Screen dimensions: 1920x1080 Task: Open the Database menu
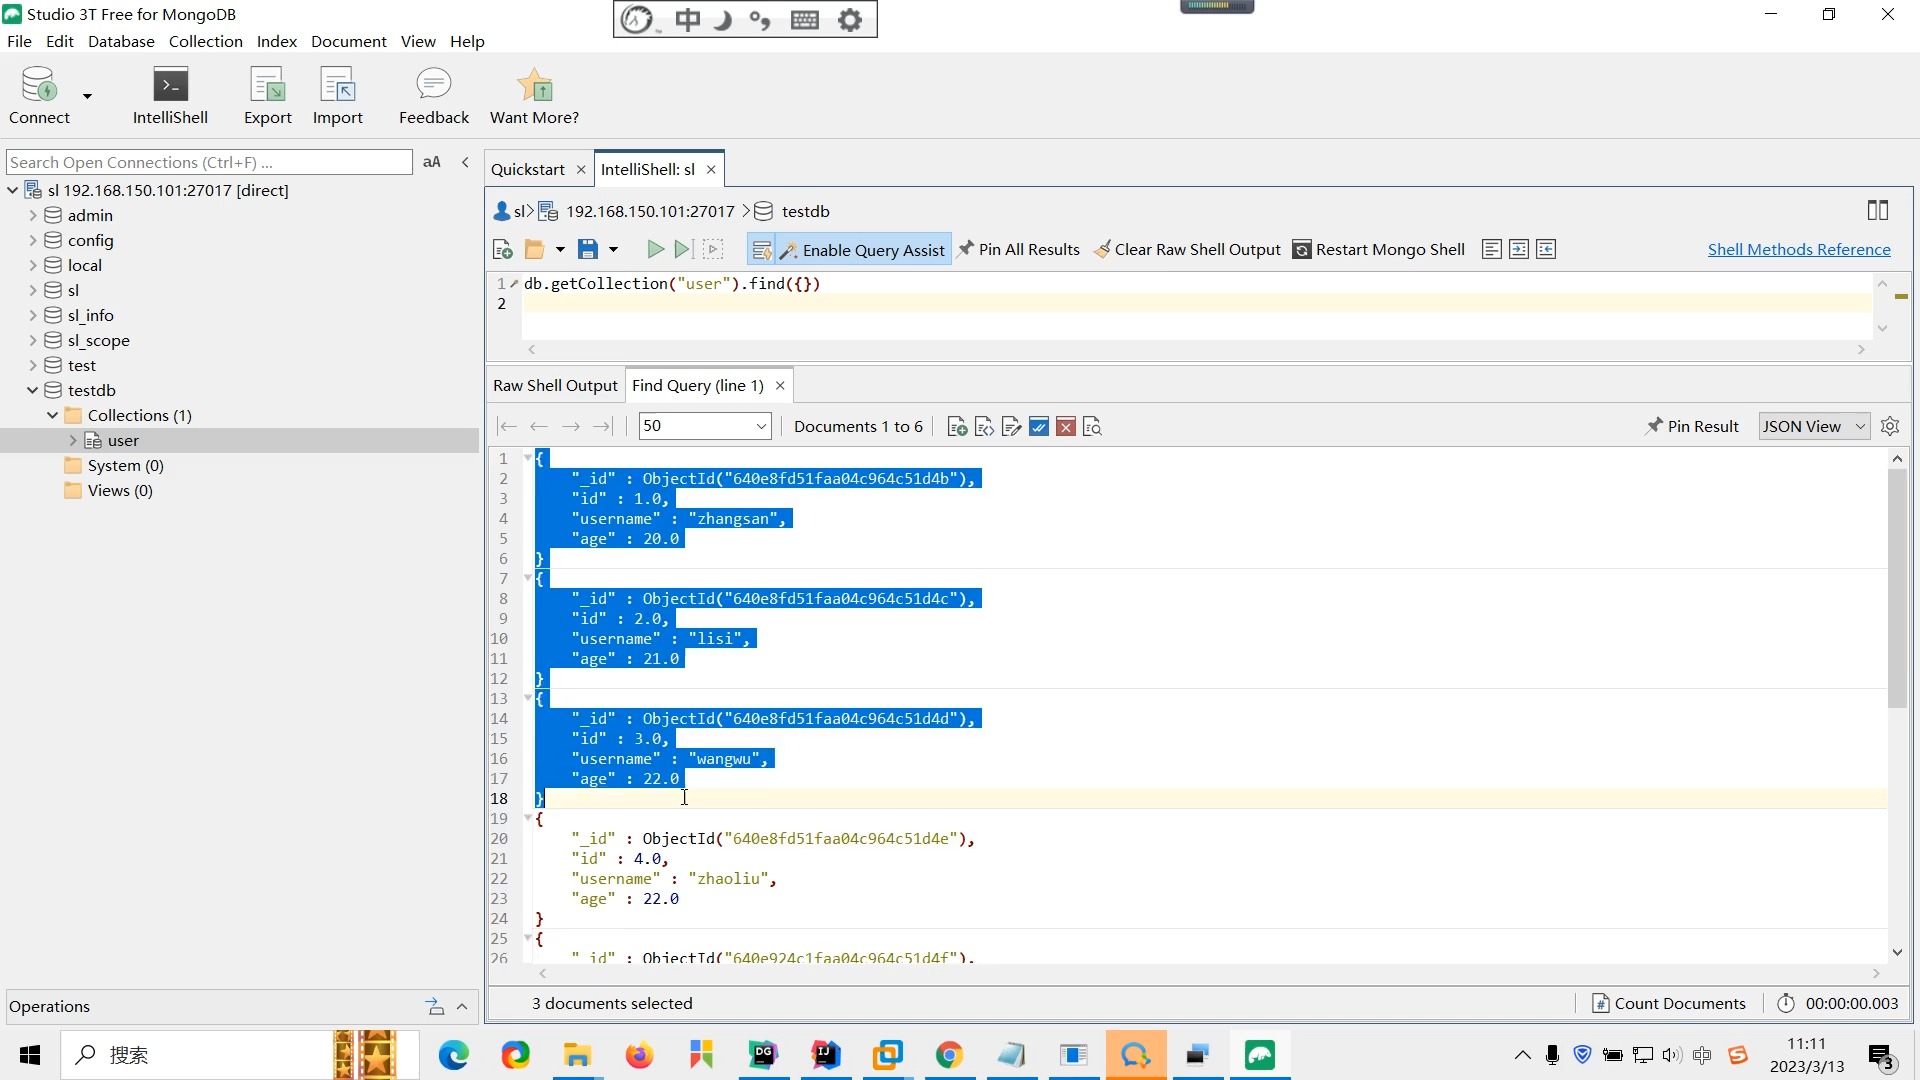click(121, 41)
